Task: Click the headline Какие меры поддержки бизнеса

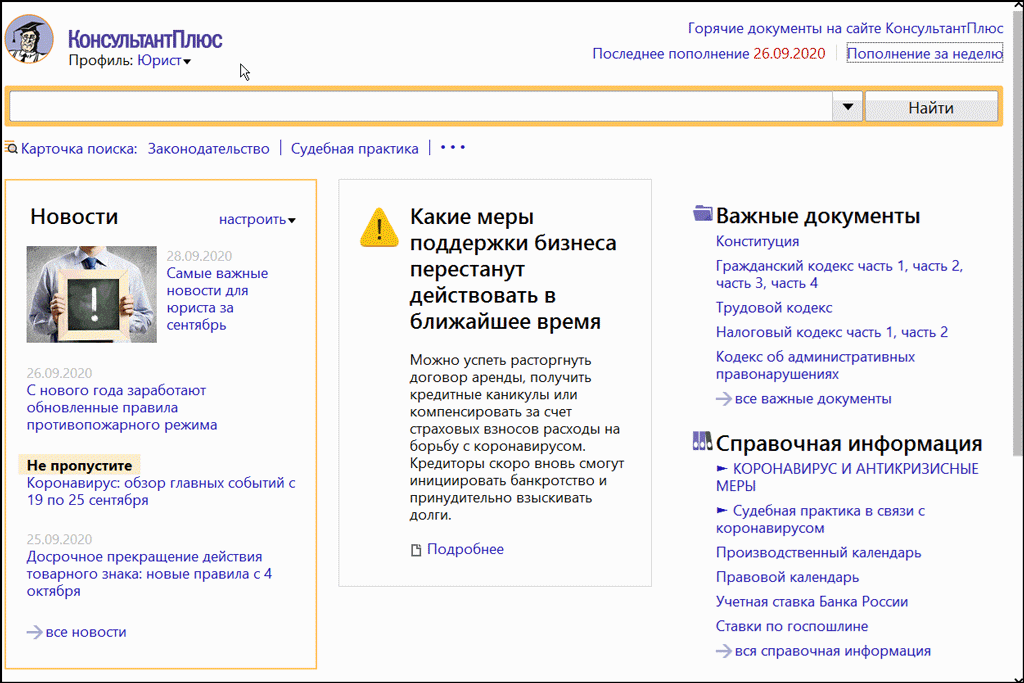Action: 513,269
